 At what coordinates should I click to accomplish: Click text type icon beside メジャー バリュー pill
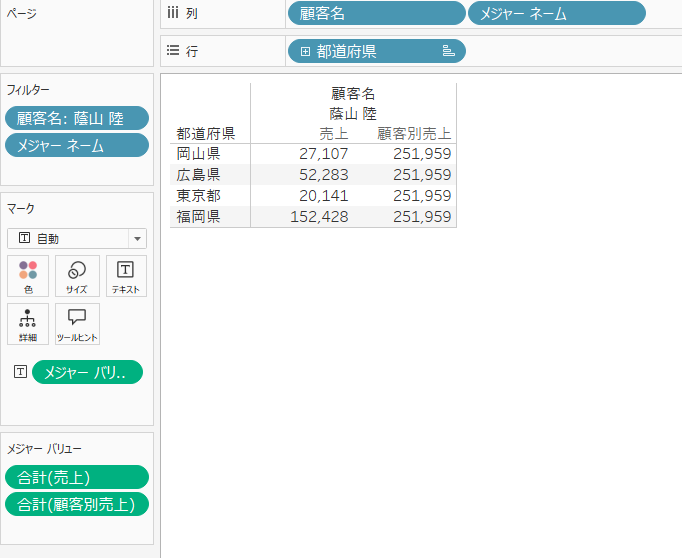point(20,372)
